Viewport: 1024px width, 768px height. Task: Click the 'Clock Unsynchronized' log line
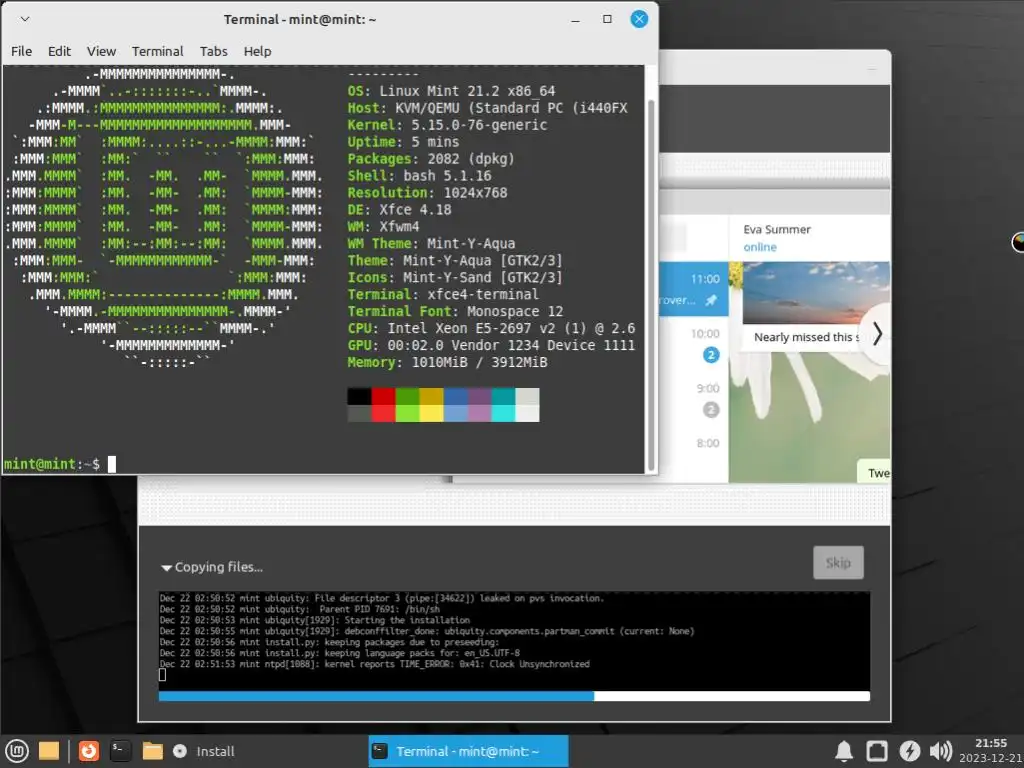click(375, 664)
